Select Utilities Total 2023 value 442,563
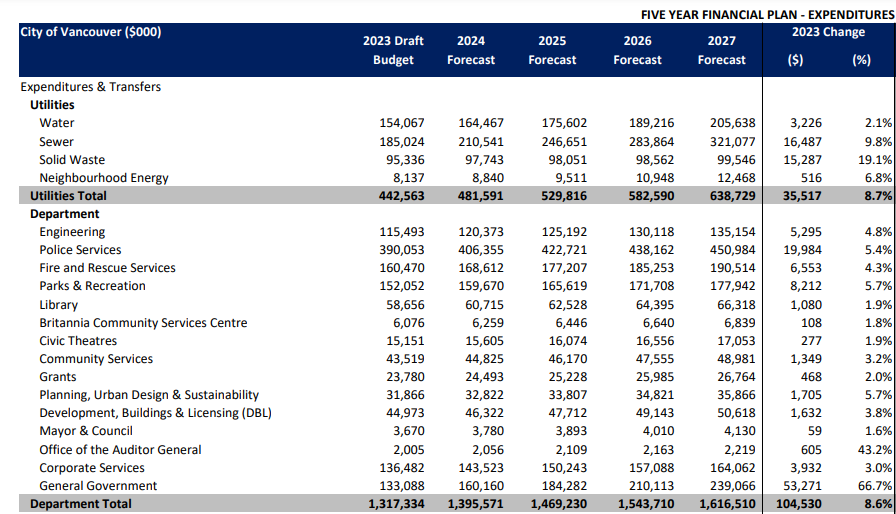Image resolution: width=896 pixels, height=514 pixels. [x=401, y=196]
